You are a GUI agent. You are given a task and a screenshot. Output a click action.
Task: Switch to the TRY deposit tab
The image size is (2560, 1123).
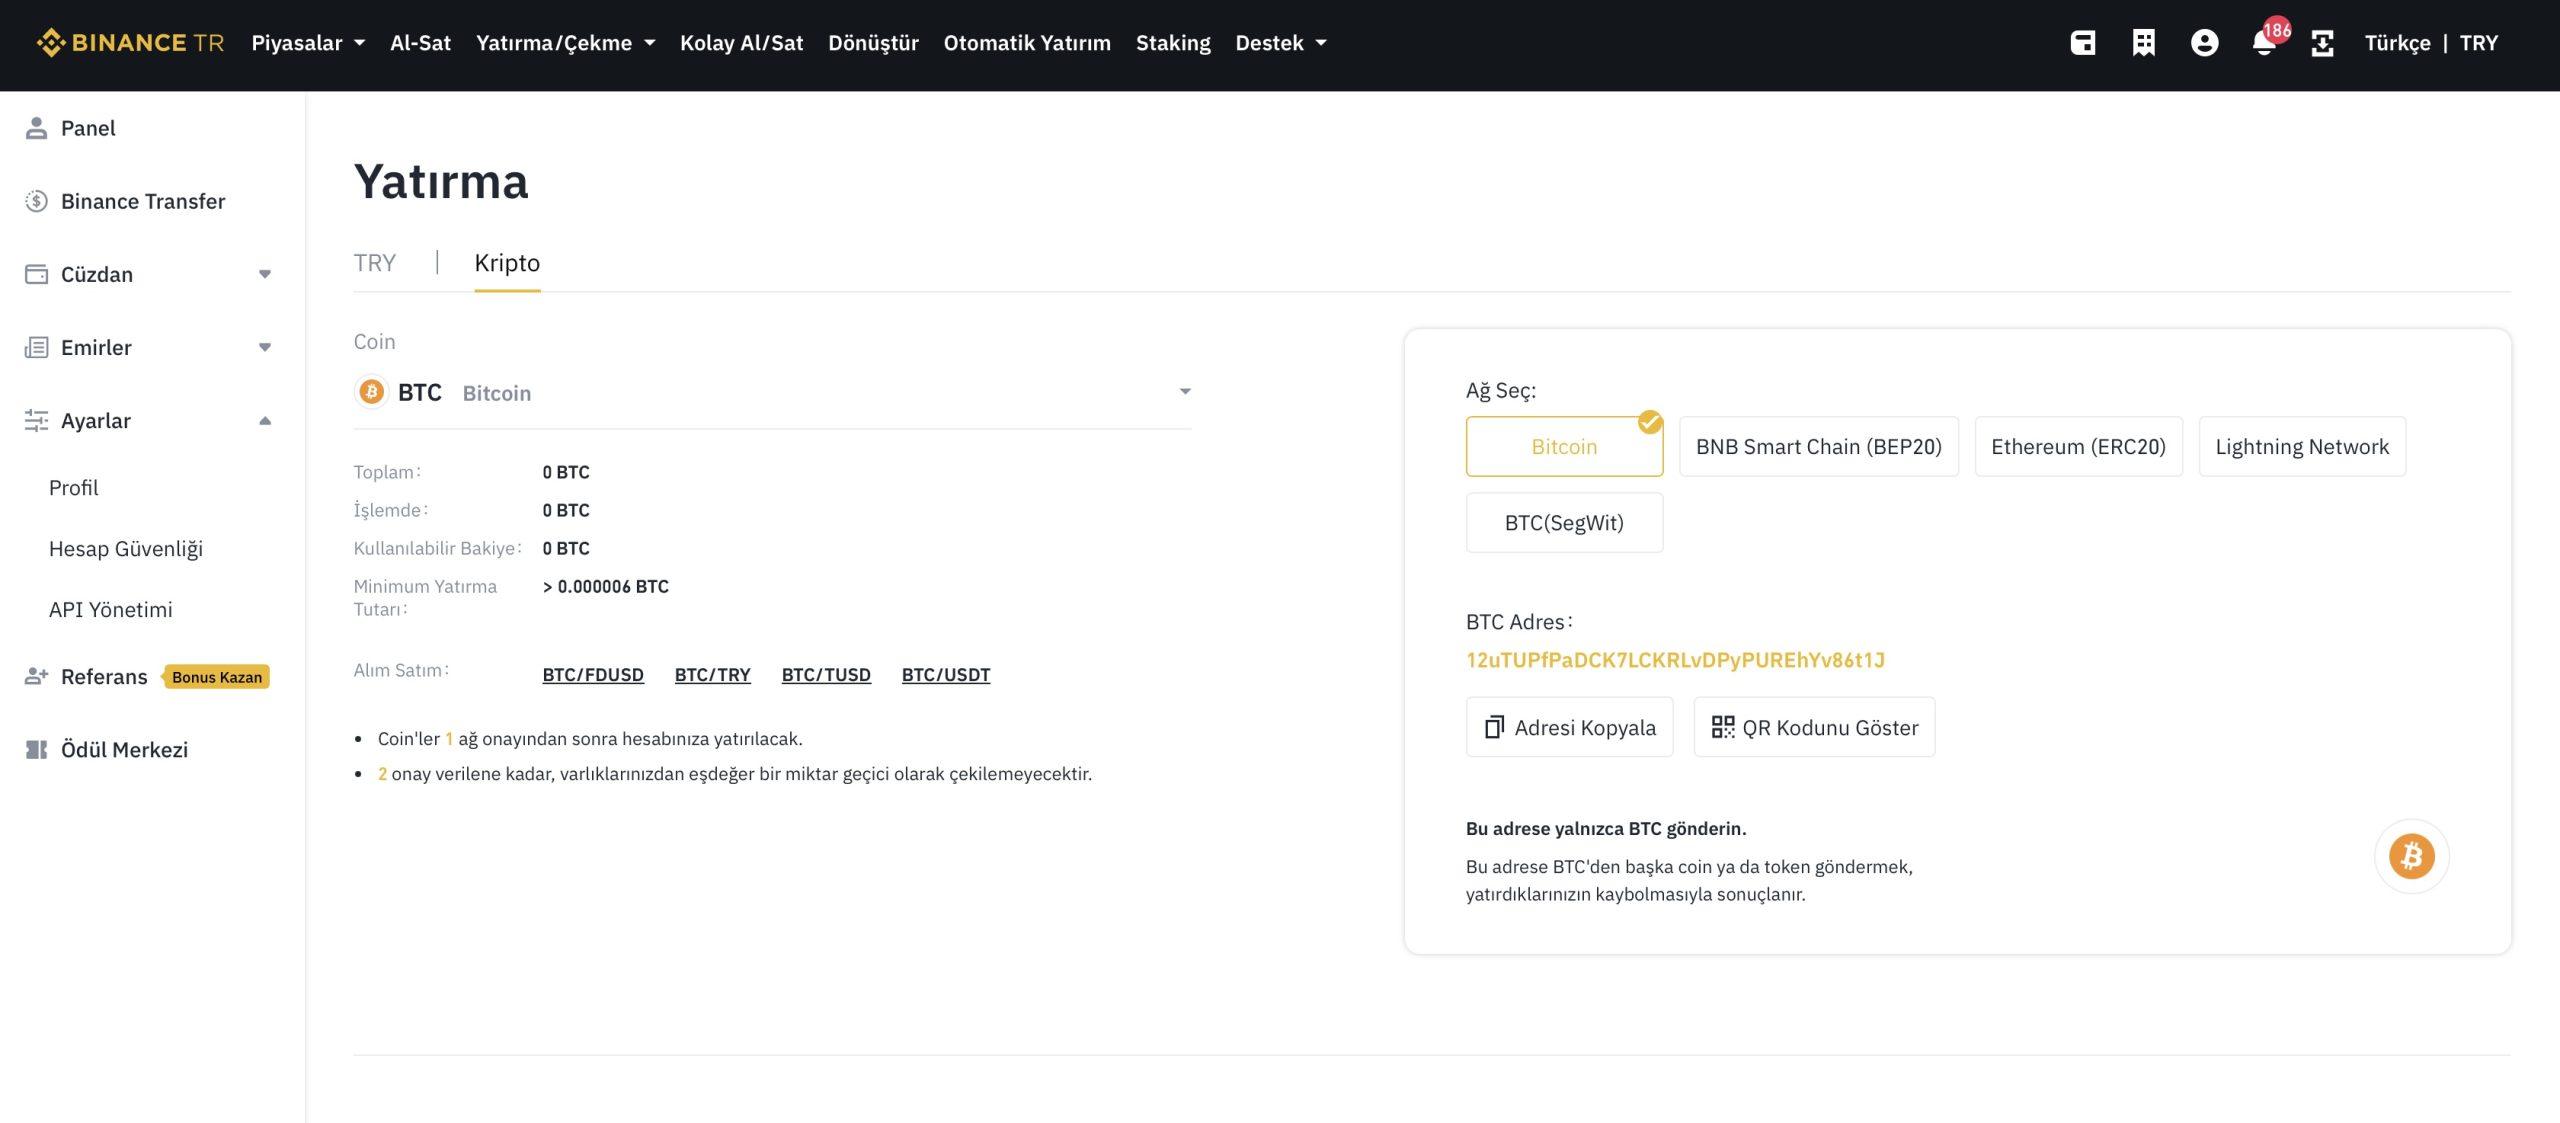[375, 262]
